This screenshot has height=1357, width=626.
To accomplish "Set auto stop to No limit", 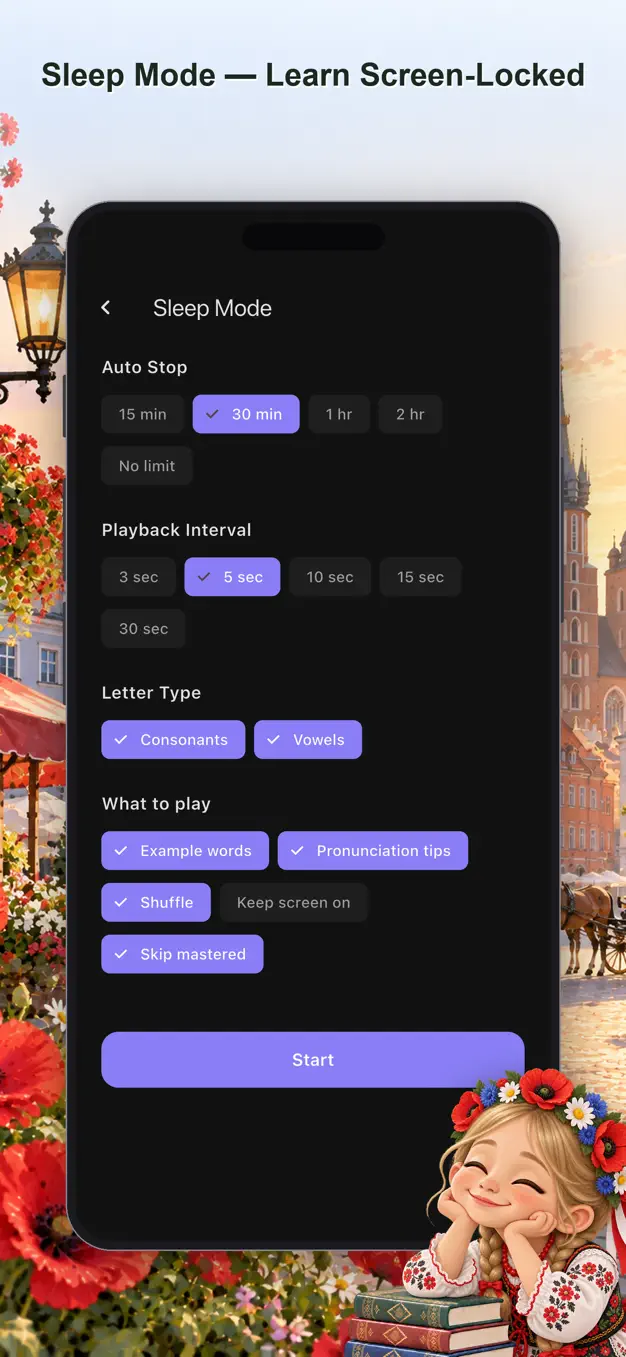I will point(147,466).
